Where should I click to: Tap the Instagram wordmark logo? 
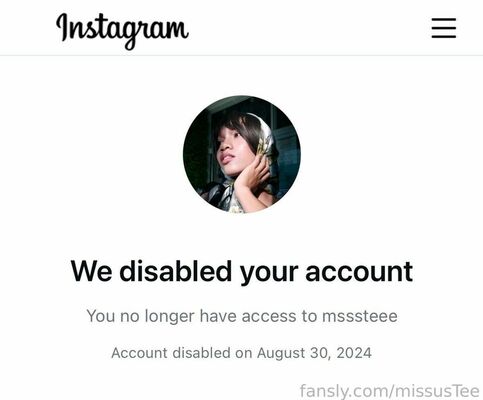click(x=122, y=31)
